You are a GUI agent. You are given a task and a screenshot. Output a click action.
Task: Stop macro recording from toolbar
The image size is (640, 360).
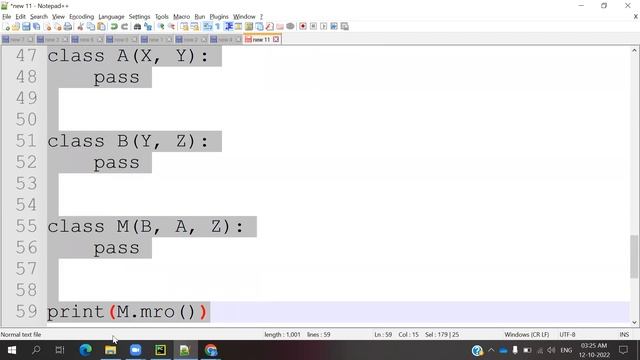(x=313, y=27)
